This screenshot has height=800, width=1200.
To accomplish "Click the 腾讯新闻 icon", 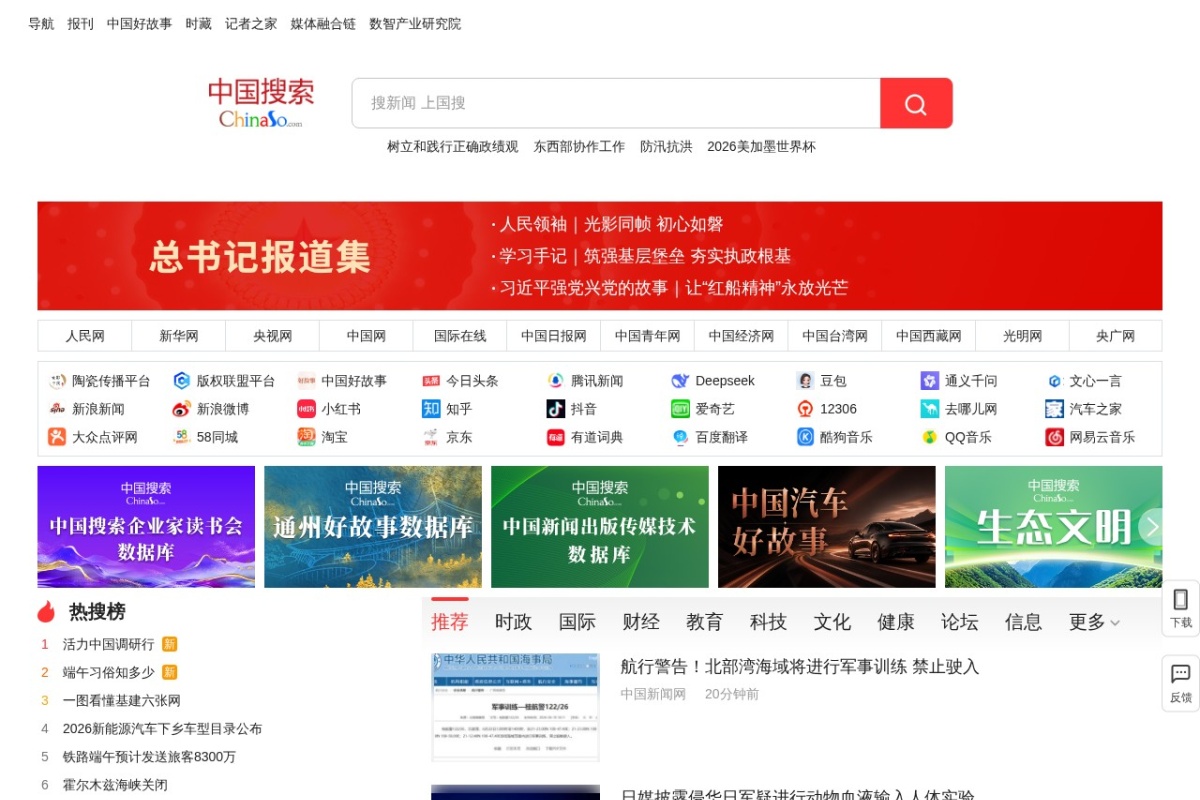I will (x=556, y=381).
